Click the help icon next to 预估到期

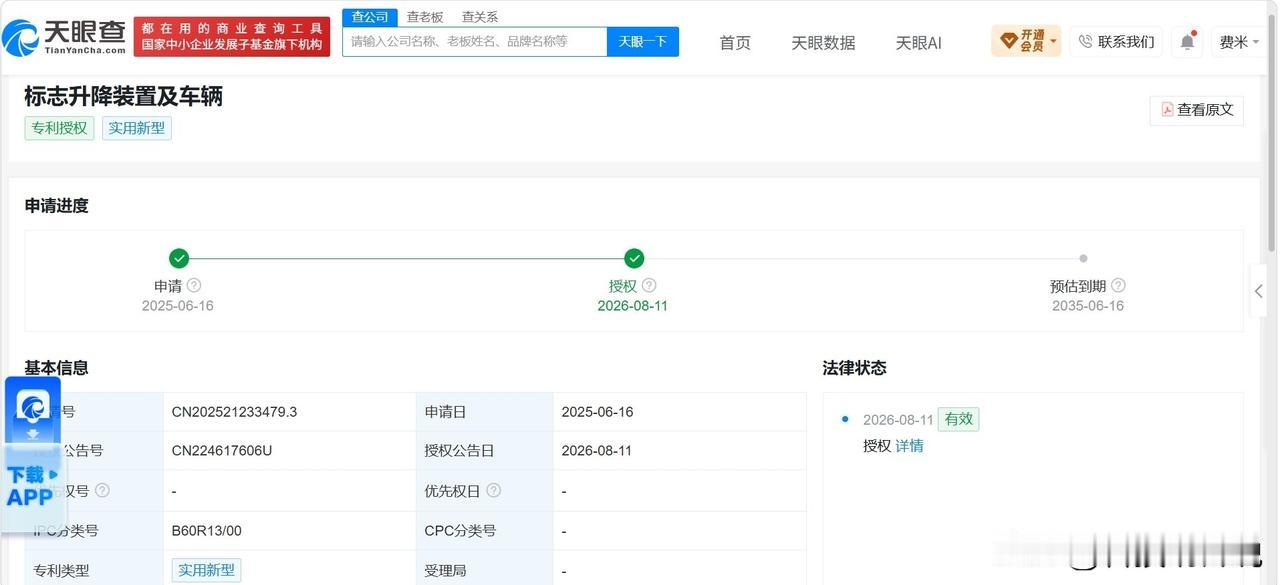pos(1118,285)
